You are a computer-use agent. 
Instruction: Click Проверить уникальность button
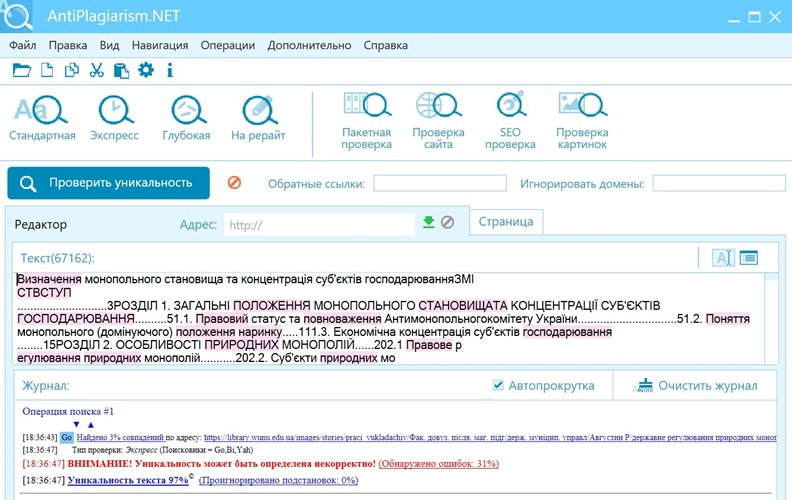pos(109,183)
